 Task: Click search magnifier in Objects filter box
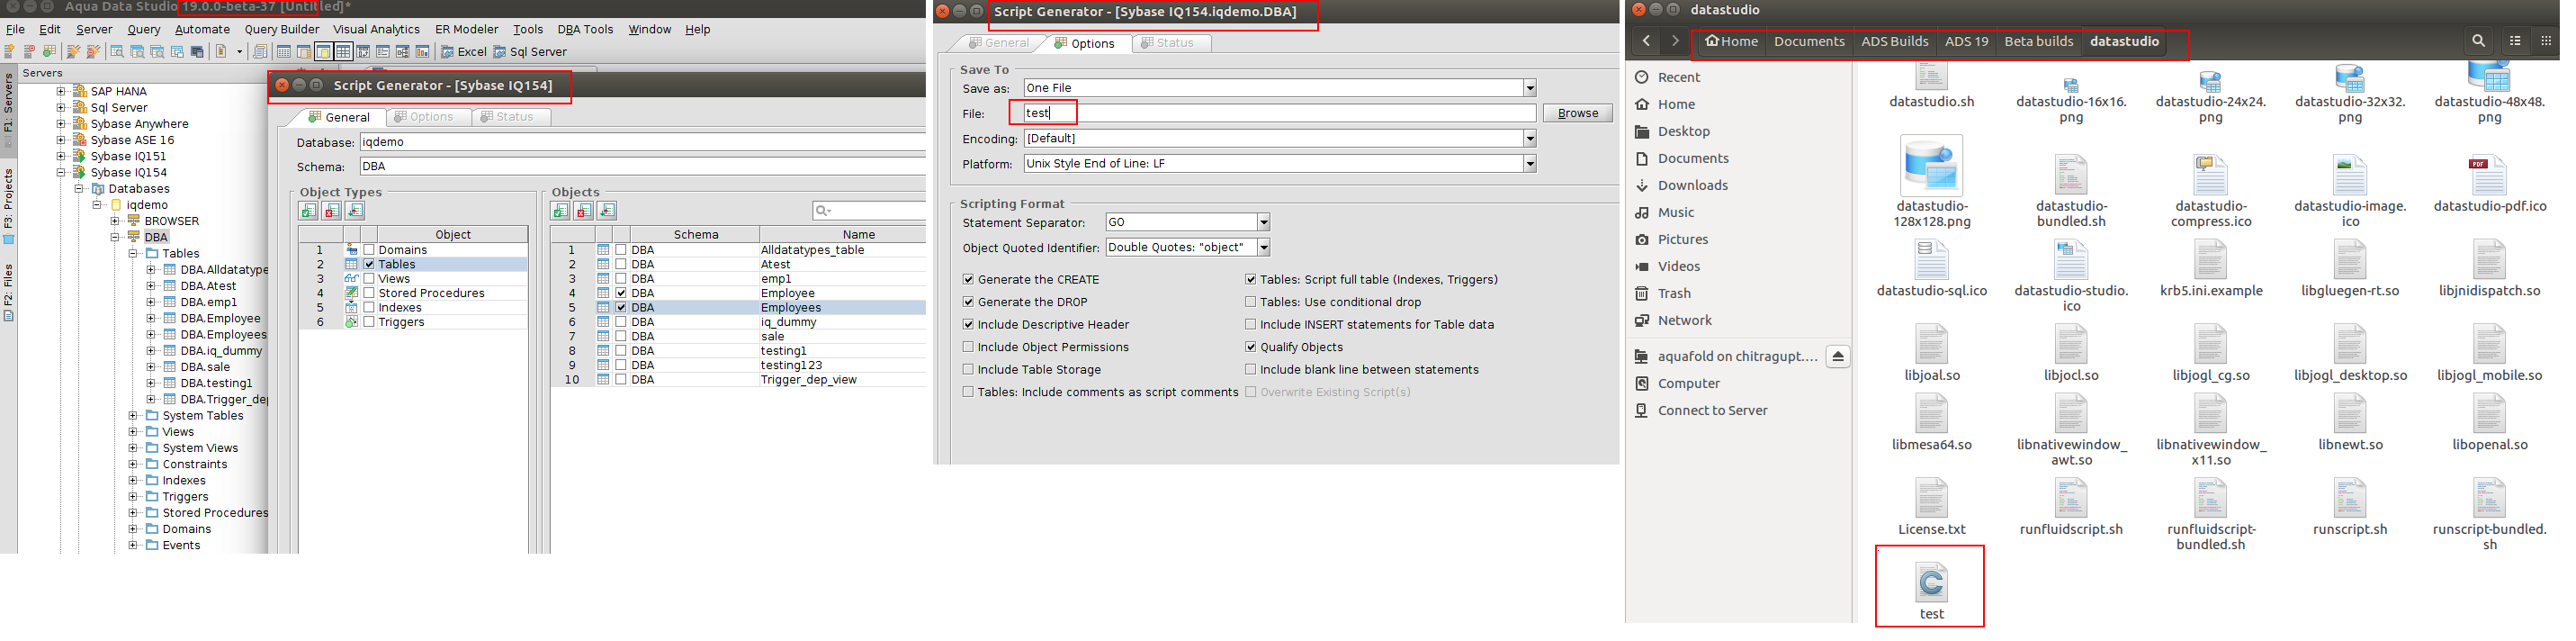click(822, 211)
